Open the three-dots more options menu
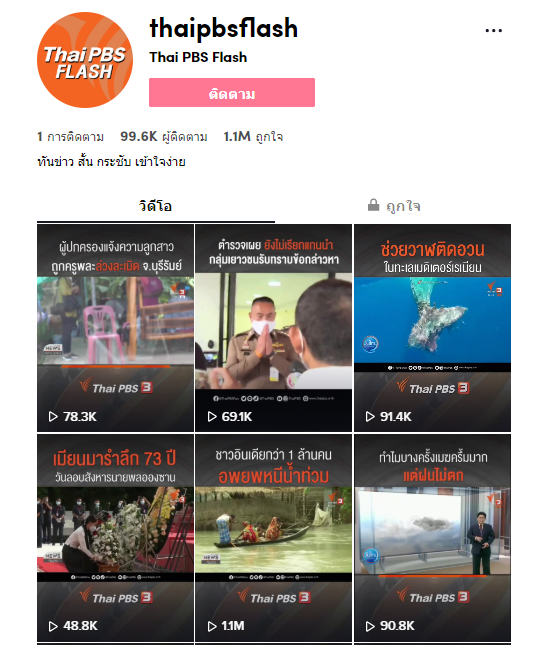The image size is (549, 645). tap(493, 30)
